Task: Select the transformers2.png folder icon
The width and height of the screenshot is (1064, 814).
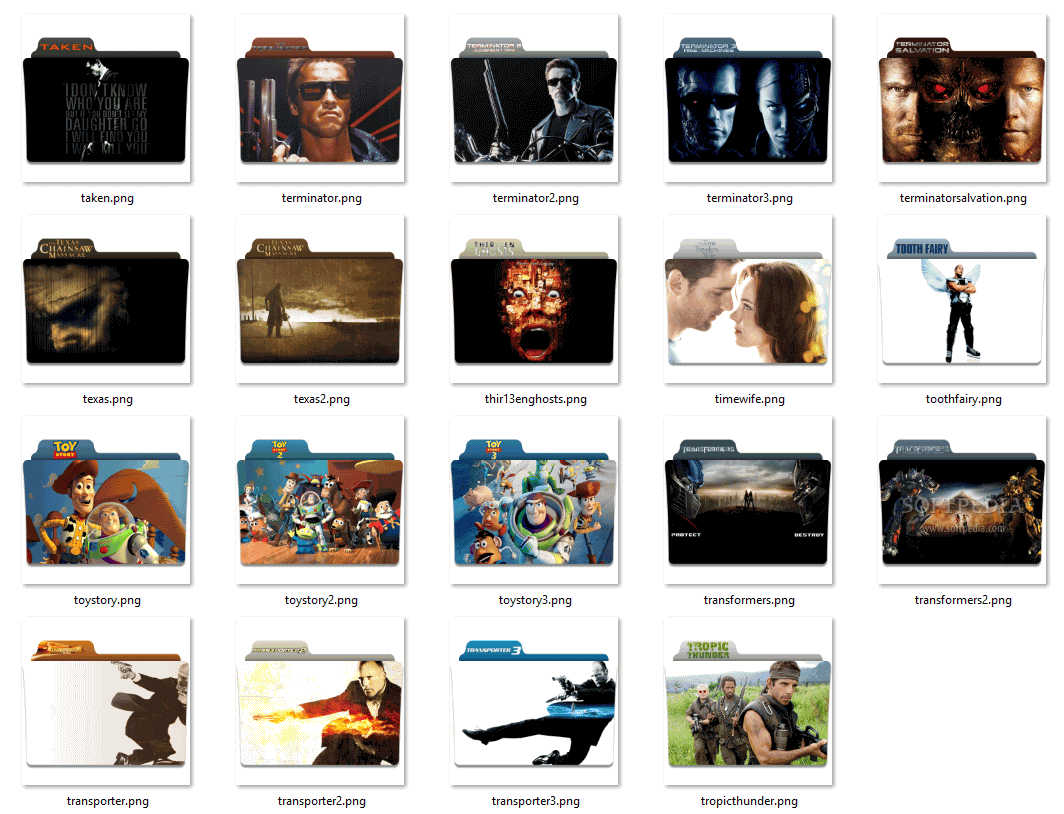Action: 961,500
